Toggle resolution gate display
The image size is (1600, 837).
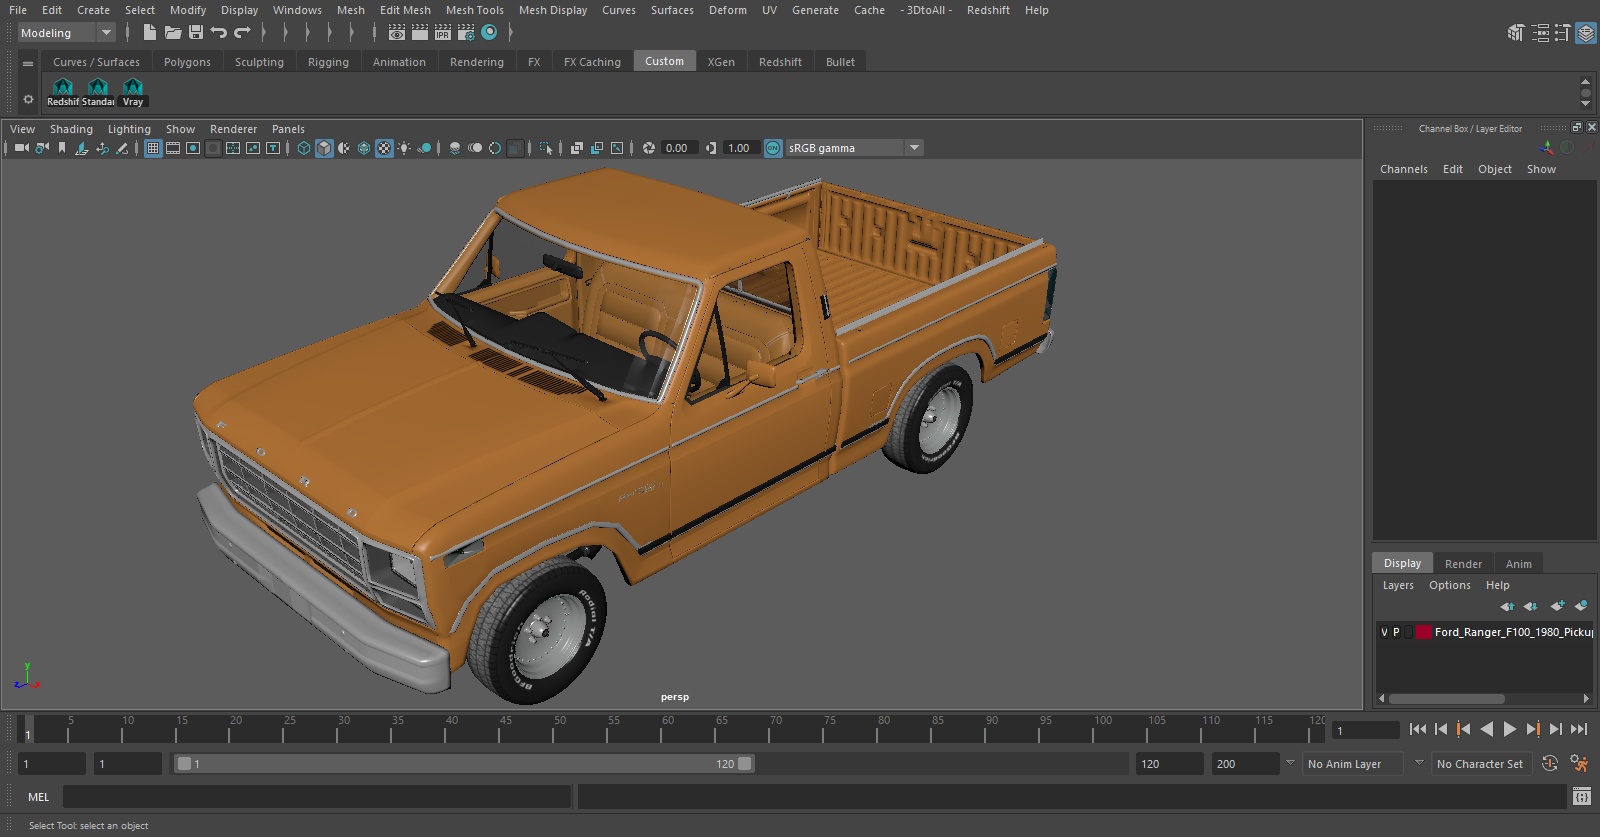(193, 148)
